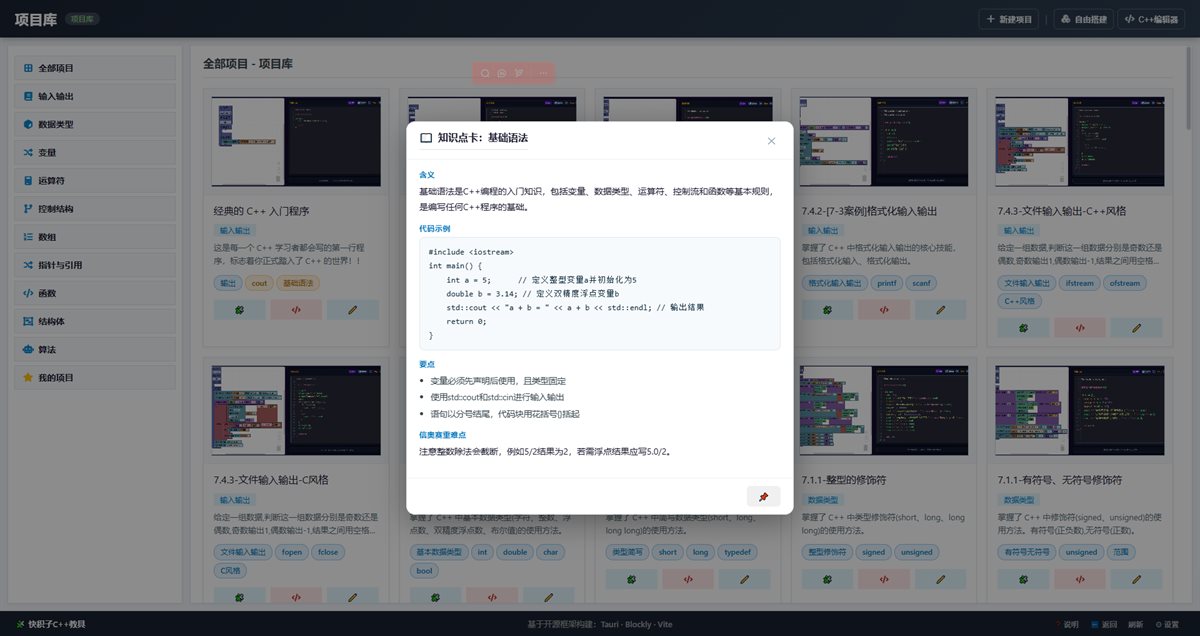
Task: Go to 算法 category
Action: [95, 349]
